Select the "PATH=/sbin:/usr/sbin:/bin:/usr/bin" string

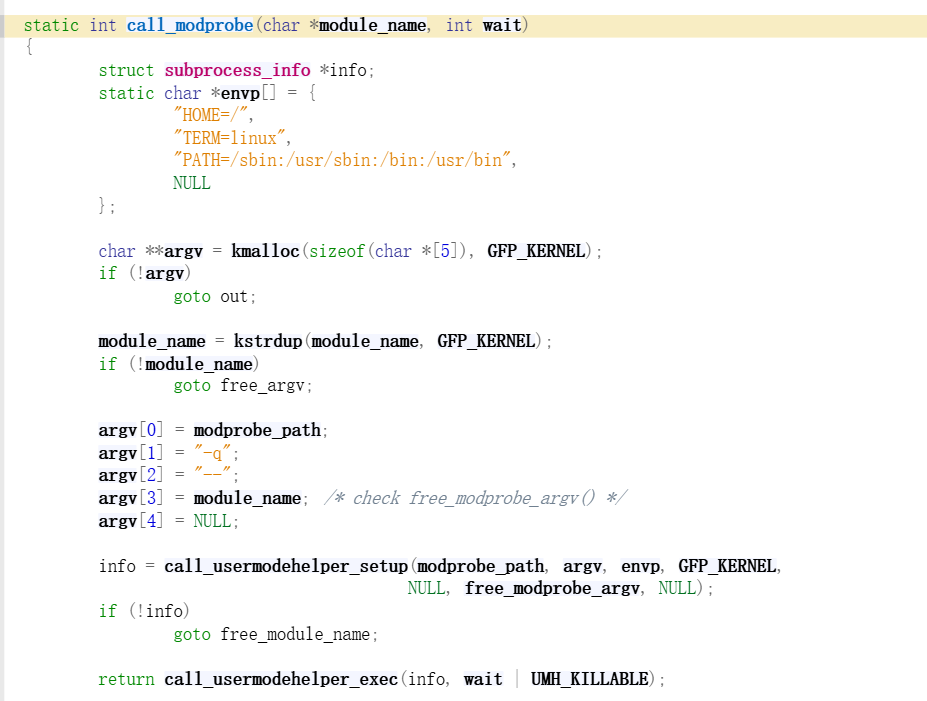point(344,160)
